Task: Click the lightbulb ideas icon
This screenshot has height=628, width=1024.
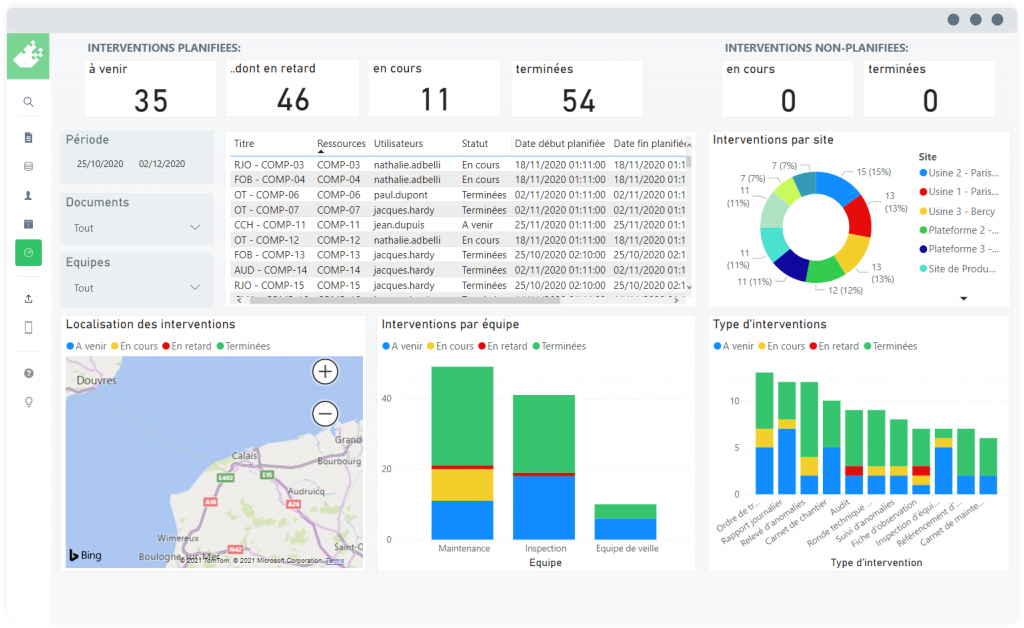Action: click(28, 402)
